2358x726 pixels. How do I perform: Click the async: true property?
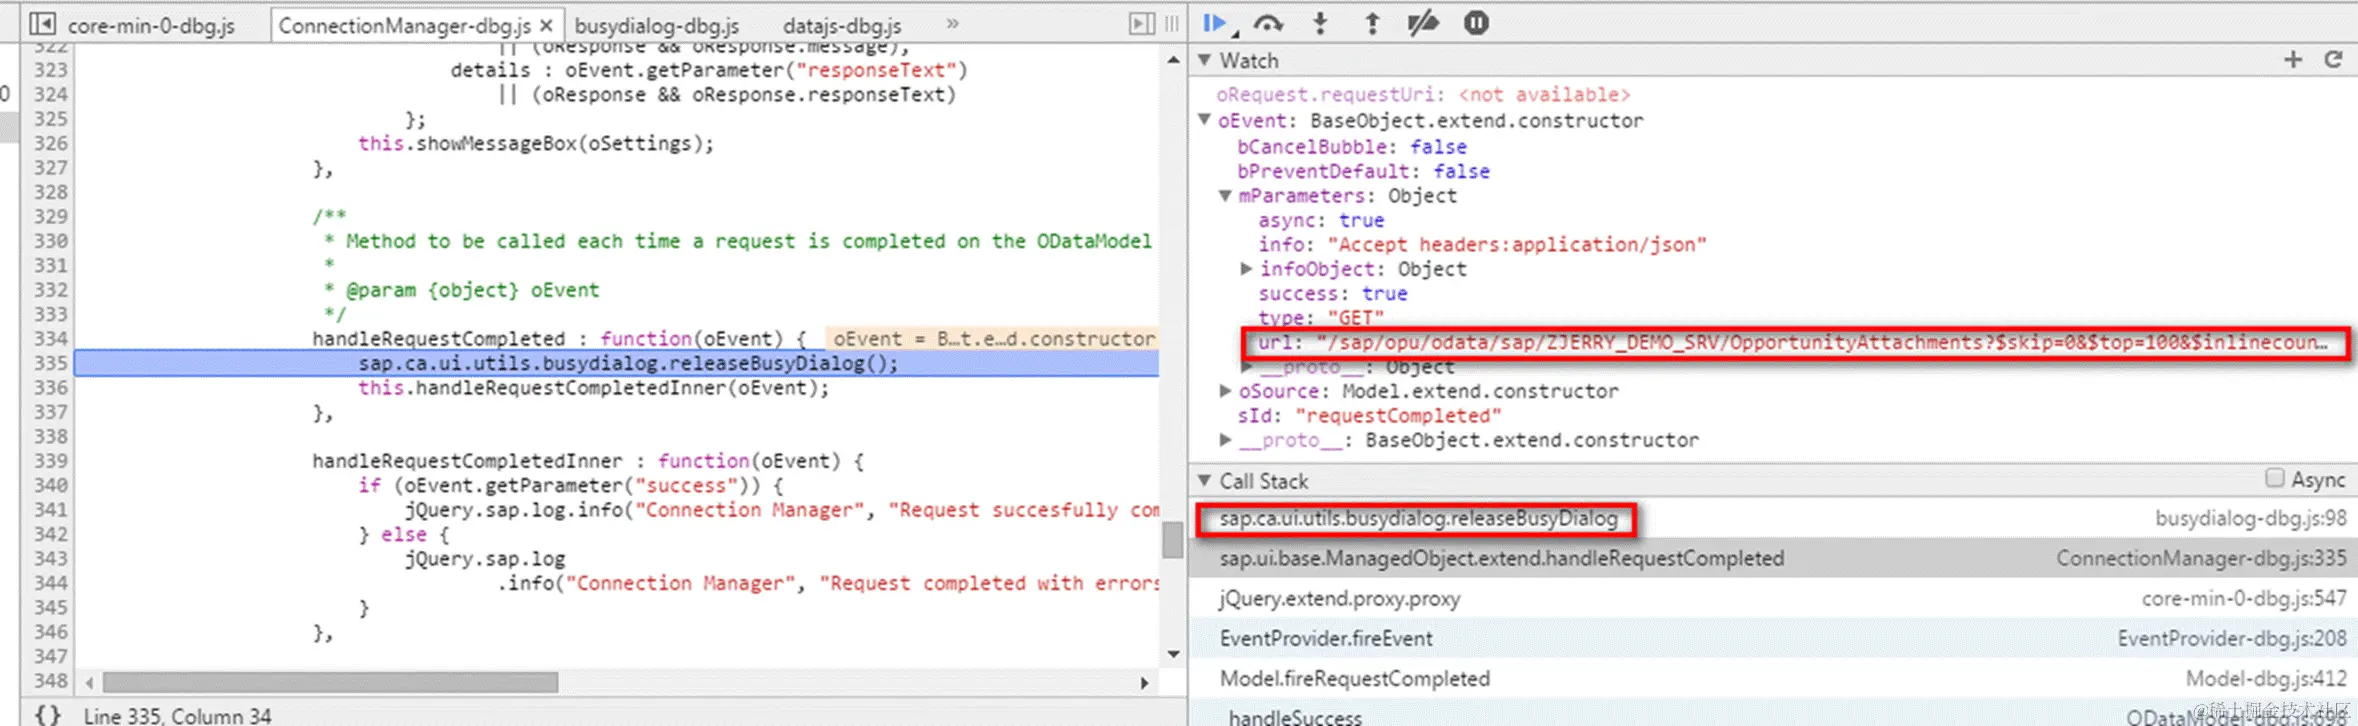tap(1321, 220)
